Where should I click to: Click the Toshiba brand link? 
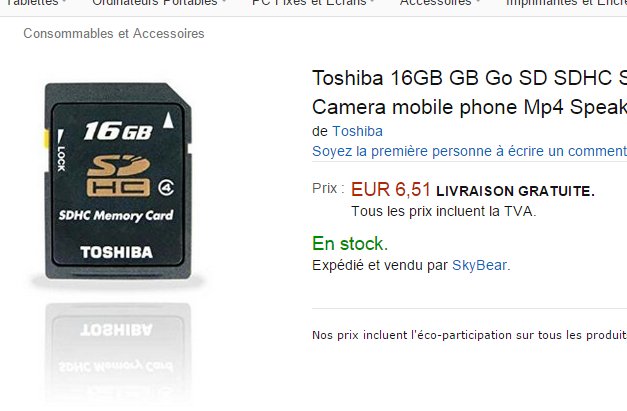click(x=357, y=131)
